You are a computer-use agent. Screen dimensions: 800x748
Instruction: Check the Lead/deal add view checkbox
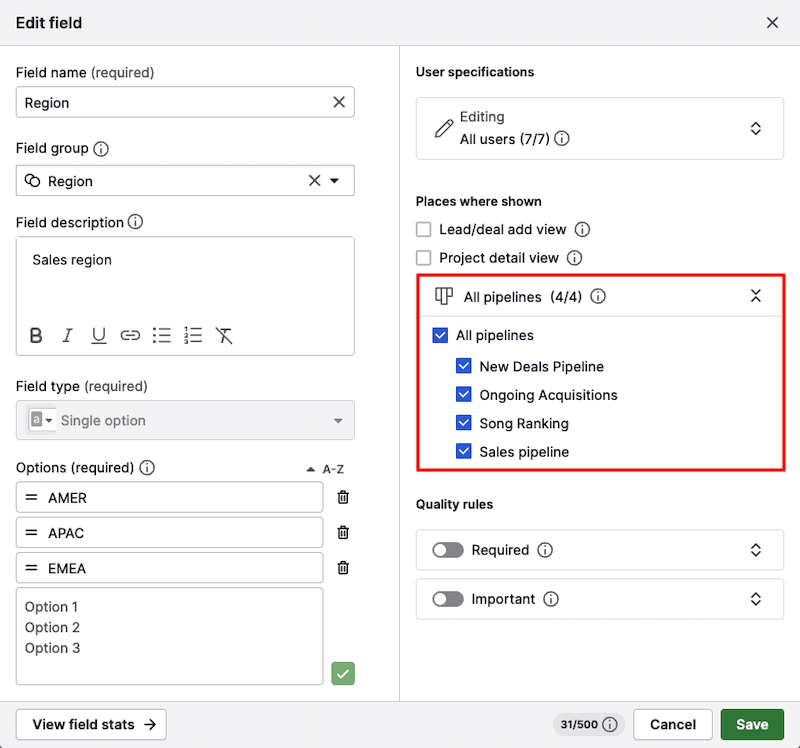click(424, 229)
